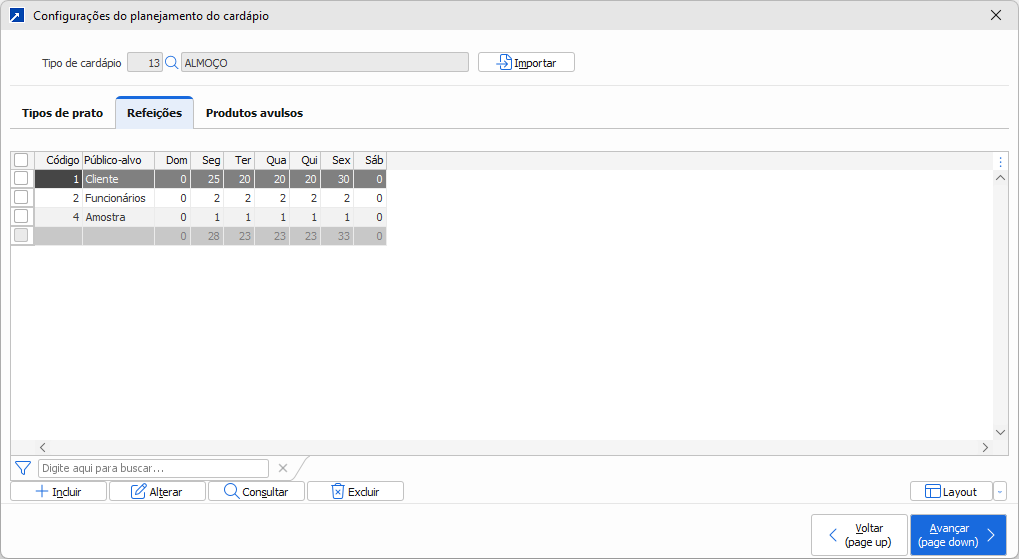Click the Incluir button to add a record
The width and height of the screenshot is (1019, 559).
click(58, 491)
